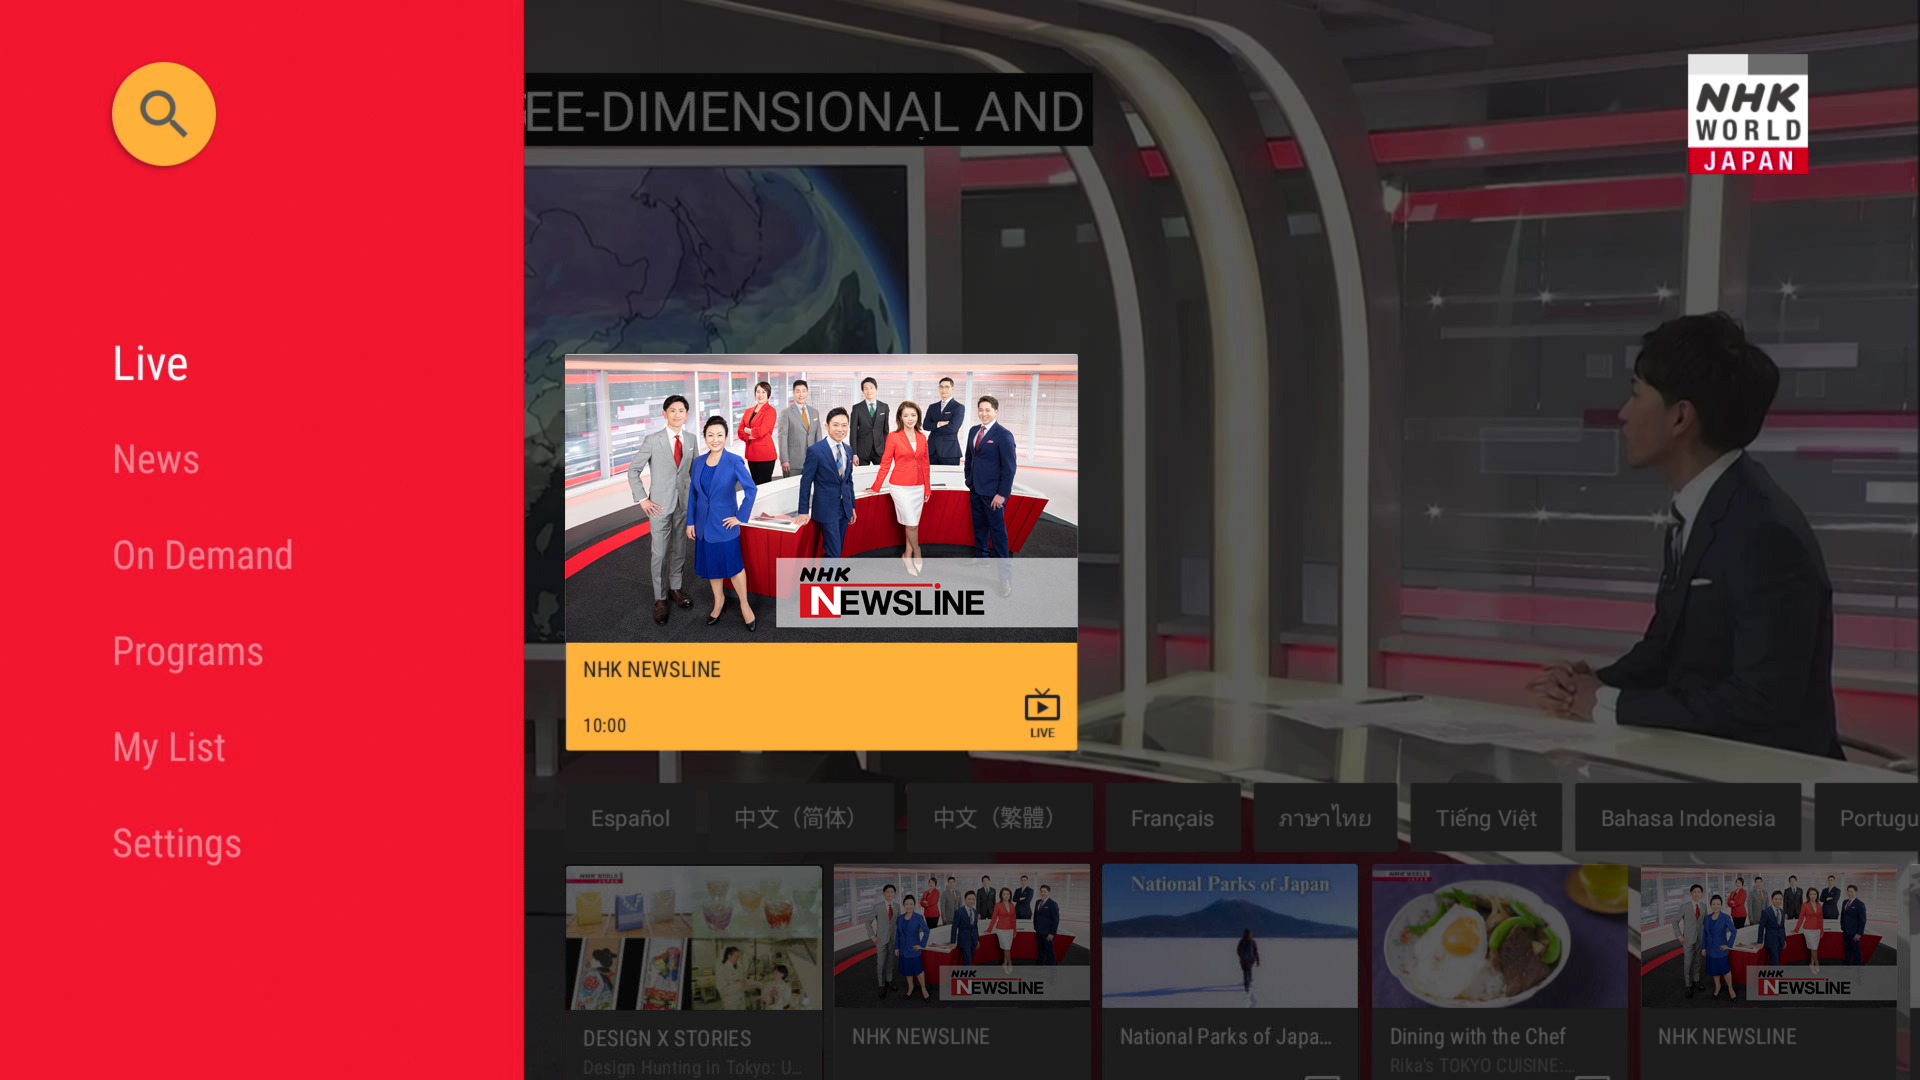Viewport: 1920px width, 1080px height.
Task: Select 中文 (繁體) language button
Action: 1000,818
